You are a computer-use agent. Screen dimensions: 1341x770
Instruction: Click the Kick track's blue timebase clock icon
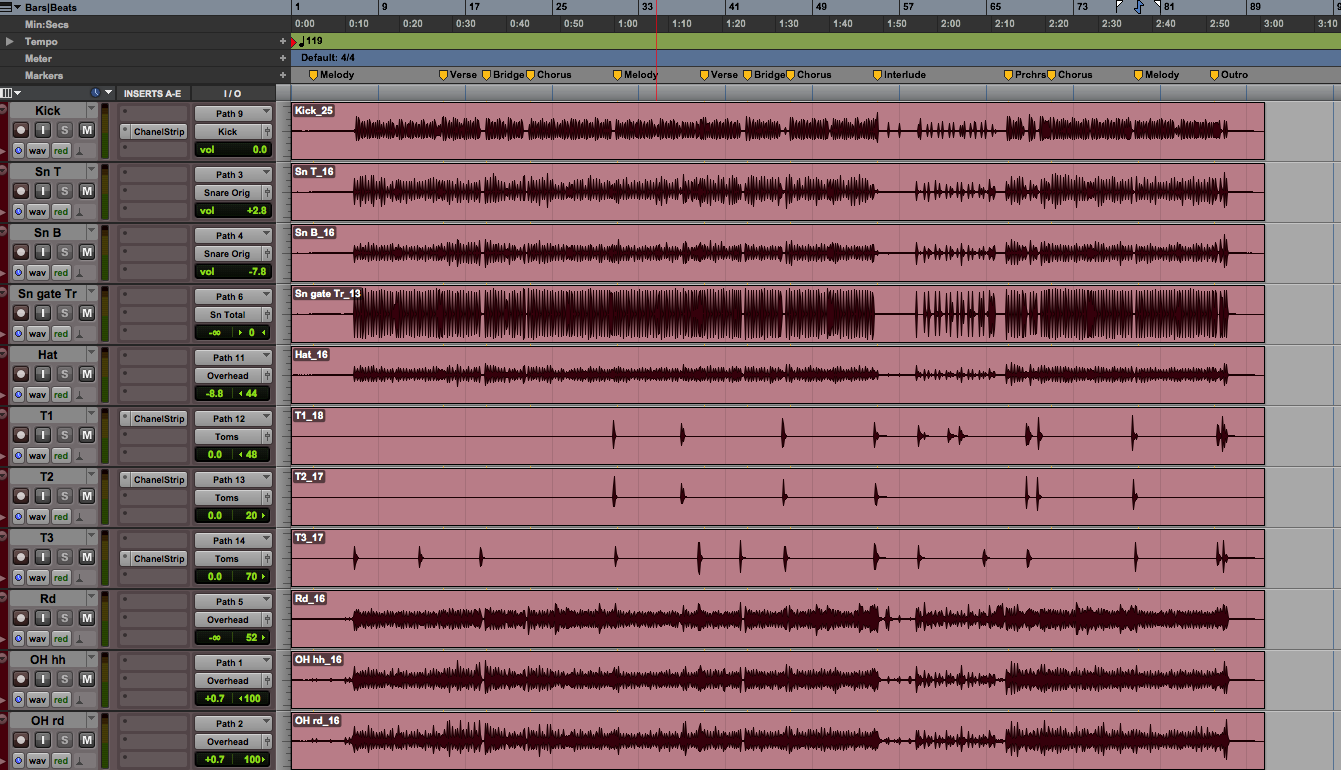click(19, 151)
